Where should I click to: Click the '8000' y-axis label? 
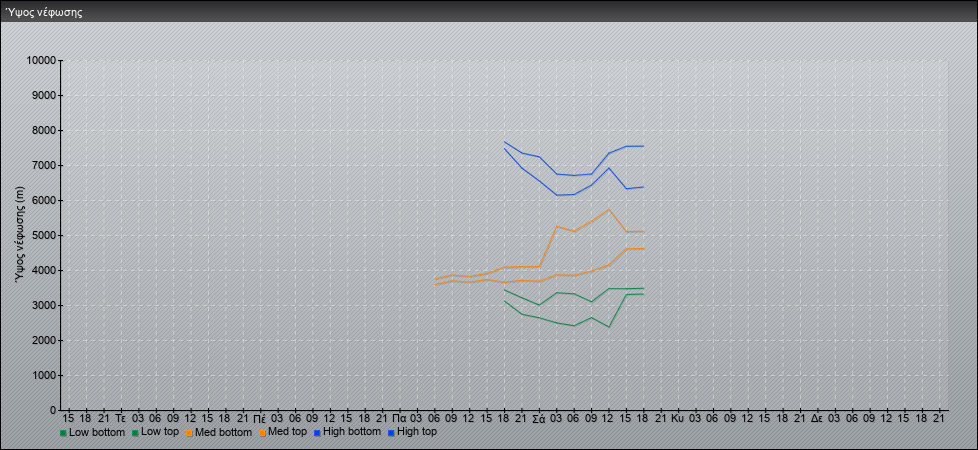coord(44,130)
